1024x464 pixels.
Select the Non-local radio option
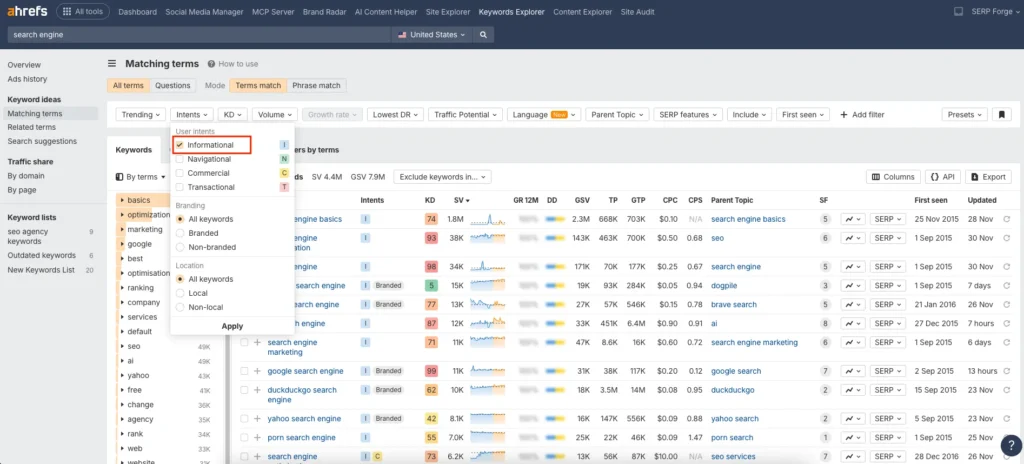point(180,307)
